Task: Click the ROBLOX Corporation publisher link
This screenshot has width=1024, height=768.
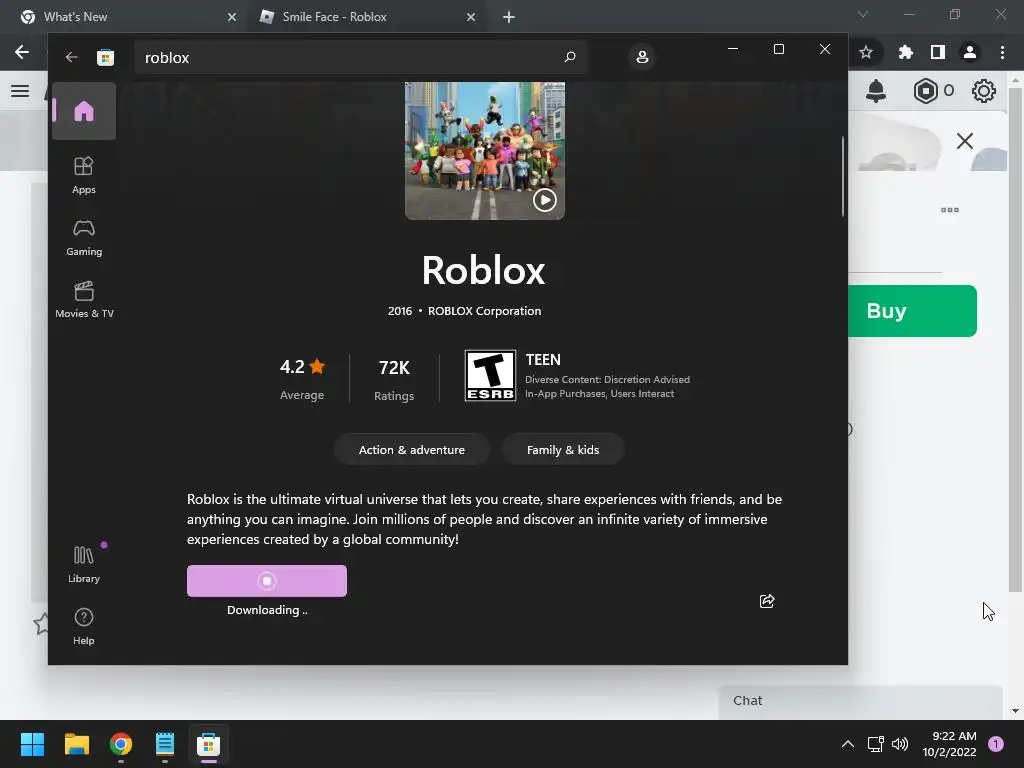Action: pyautogui.click(x=484, y=311)
